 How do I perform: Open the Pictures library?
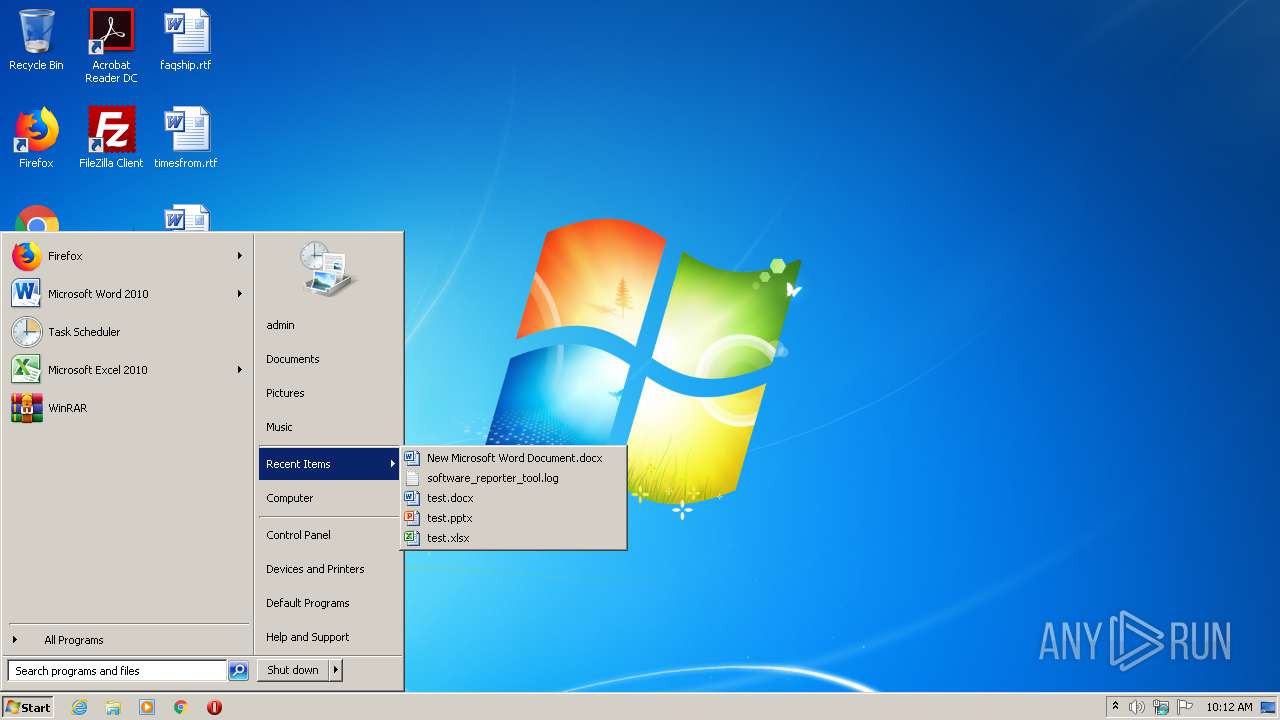click(329, 393)
